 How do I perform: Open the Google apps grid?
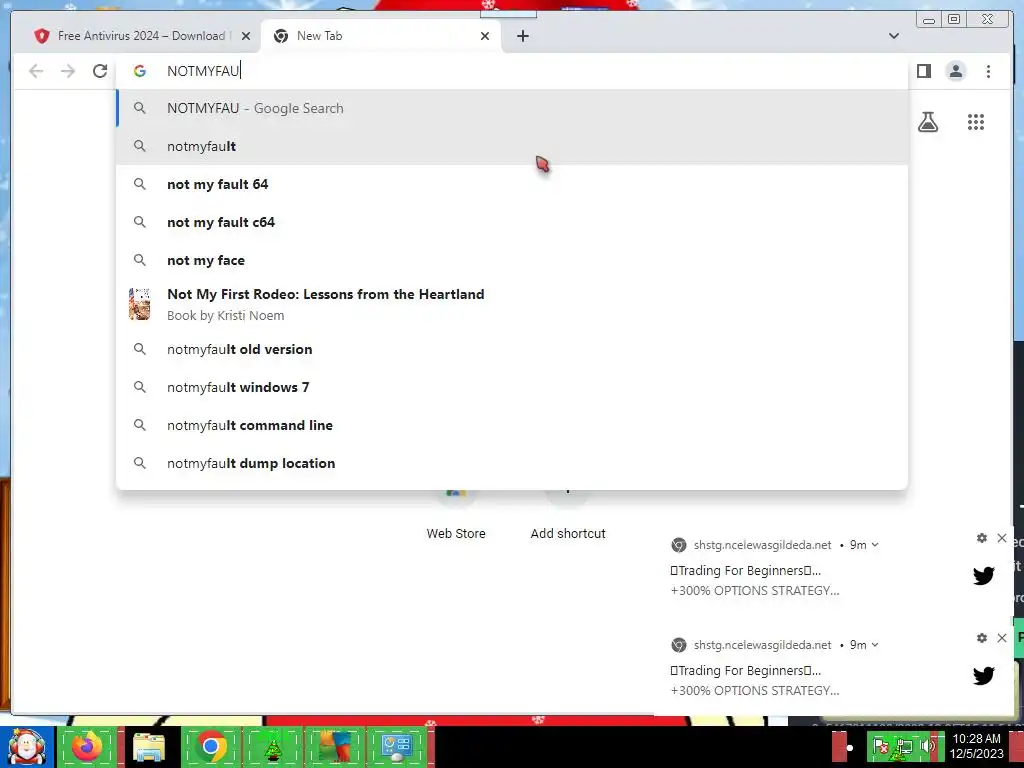pyautogui.click(x=976, y=121)
